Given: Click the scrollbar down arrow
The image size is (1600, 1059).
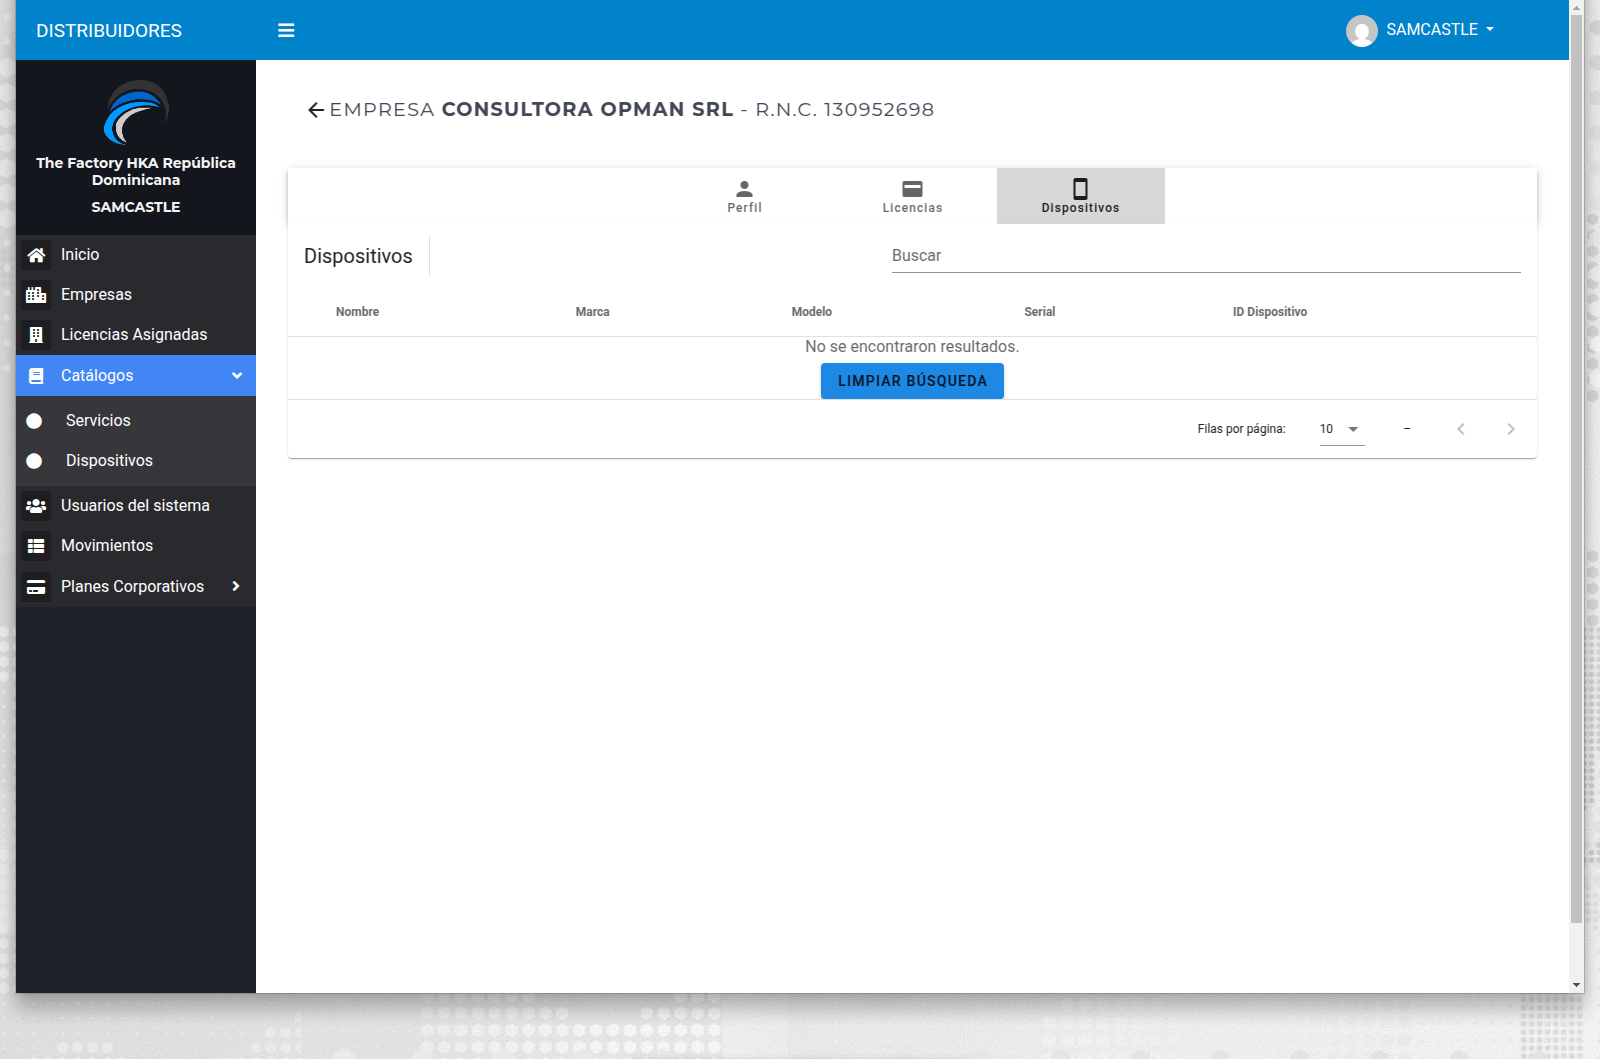Looking at the screenshot, I should (x=1576, y=985).
